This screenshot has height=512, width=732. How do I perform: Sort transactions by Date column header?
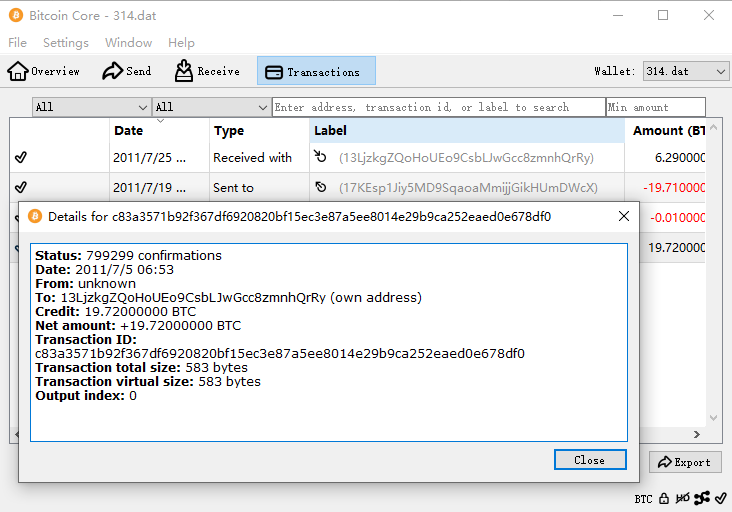coord(129,131)
